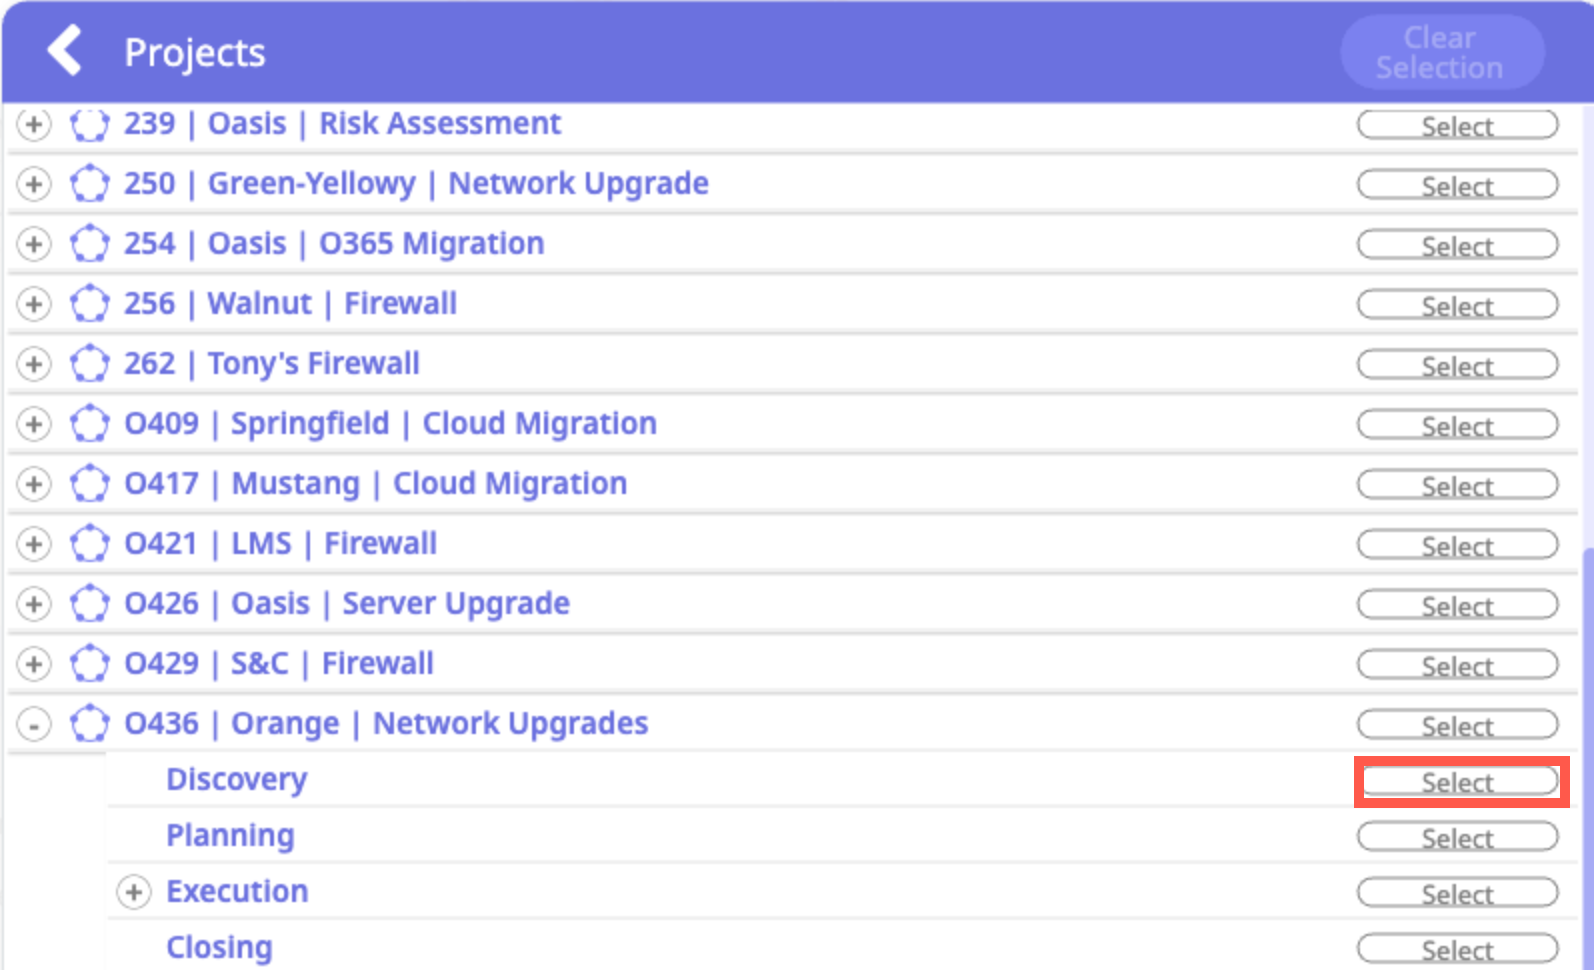Image resolution: width=1594 pixels, height=970 pixels.
Task: Open the Closing phase entry
Action: [x=219, y=947]
